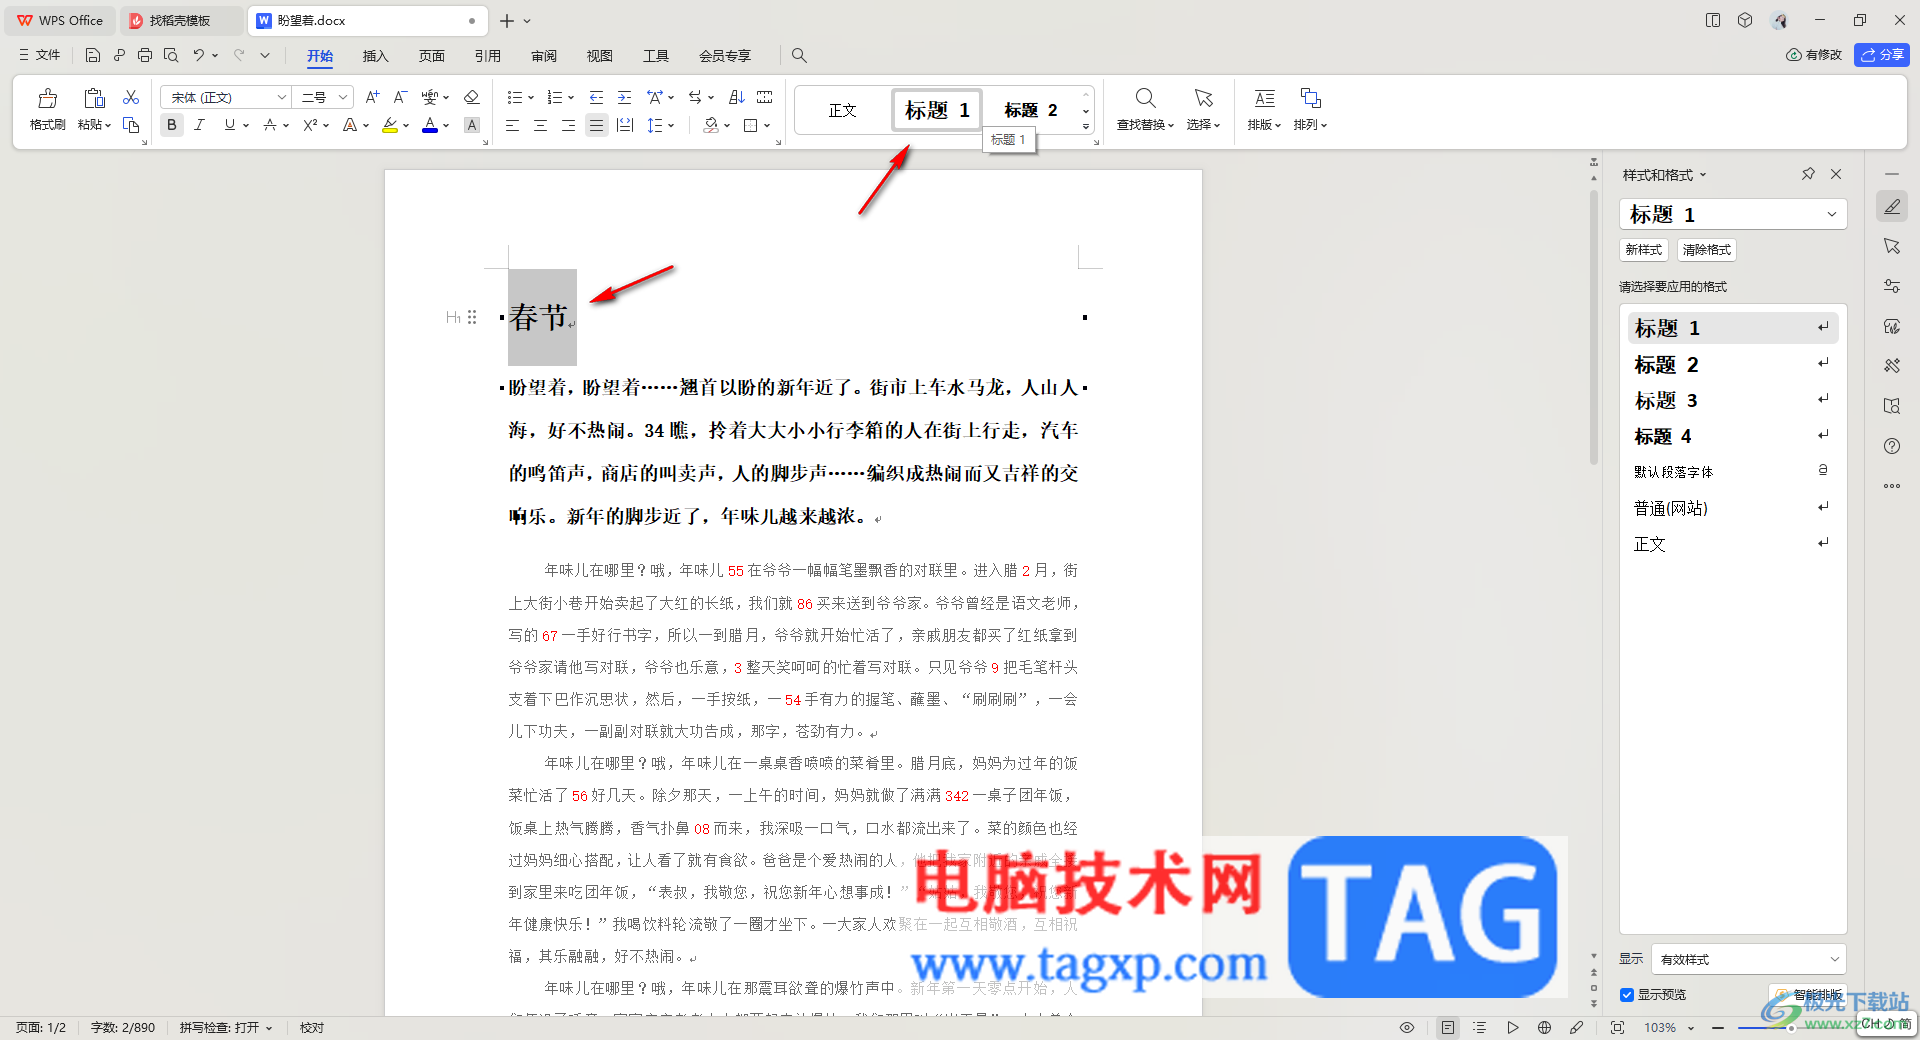Click the Increase font size icon
1920x1040 pixels.
coord(372,97)
